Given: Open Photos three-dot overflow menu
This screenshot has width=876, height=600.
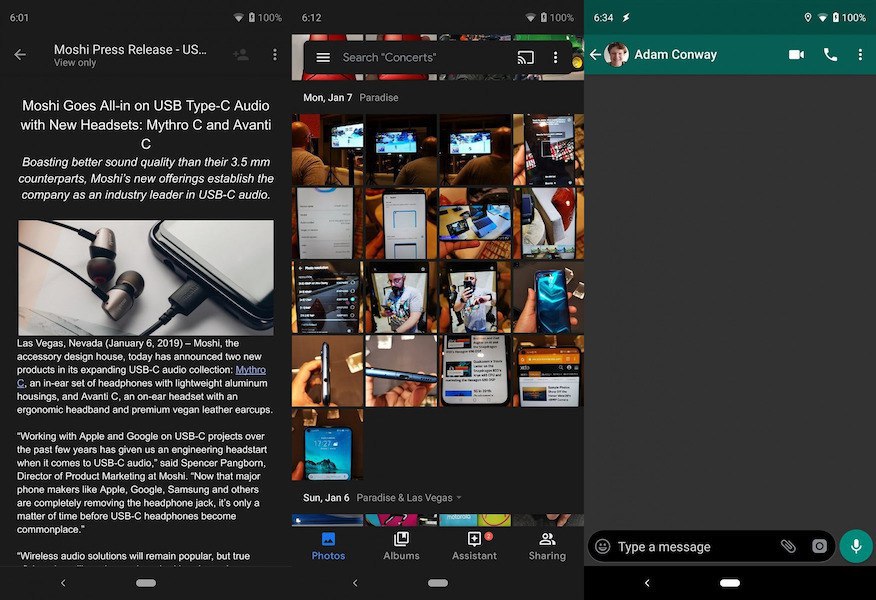Looking at the screenshot, I should tap(555, 58).
